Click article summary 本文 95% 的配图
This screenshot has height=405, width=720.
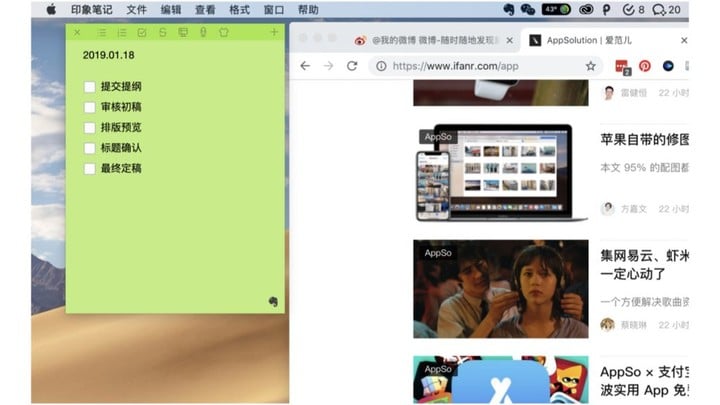click(x=645, y=168)
